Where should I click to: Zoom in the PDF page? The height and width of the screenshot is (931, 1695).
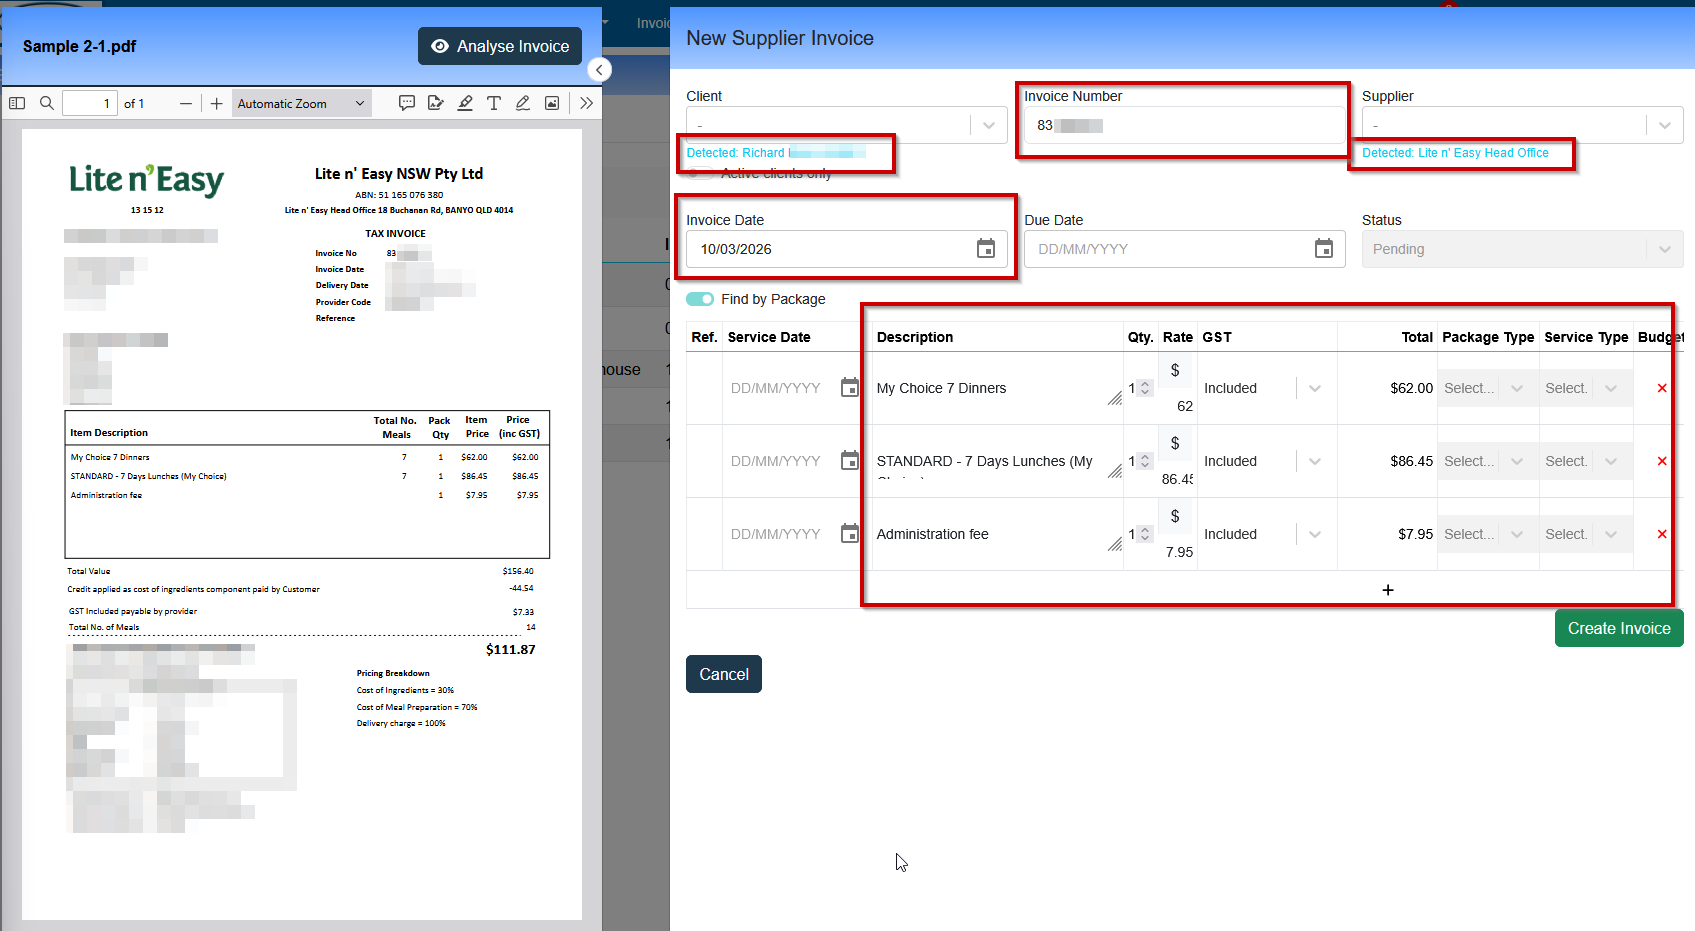pos(216,103)
